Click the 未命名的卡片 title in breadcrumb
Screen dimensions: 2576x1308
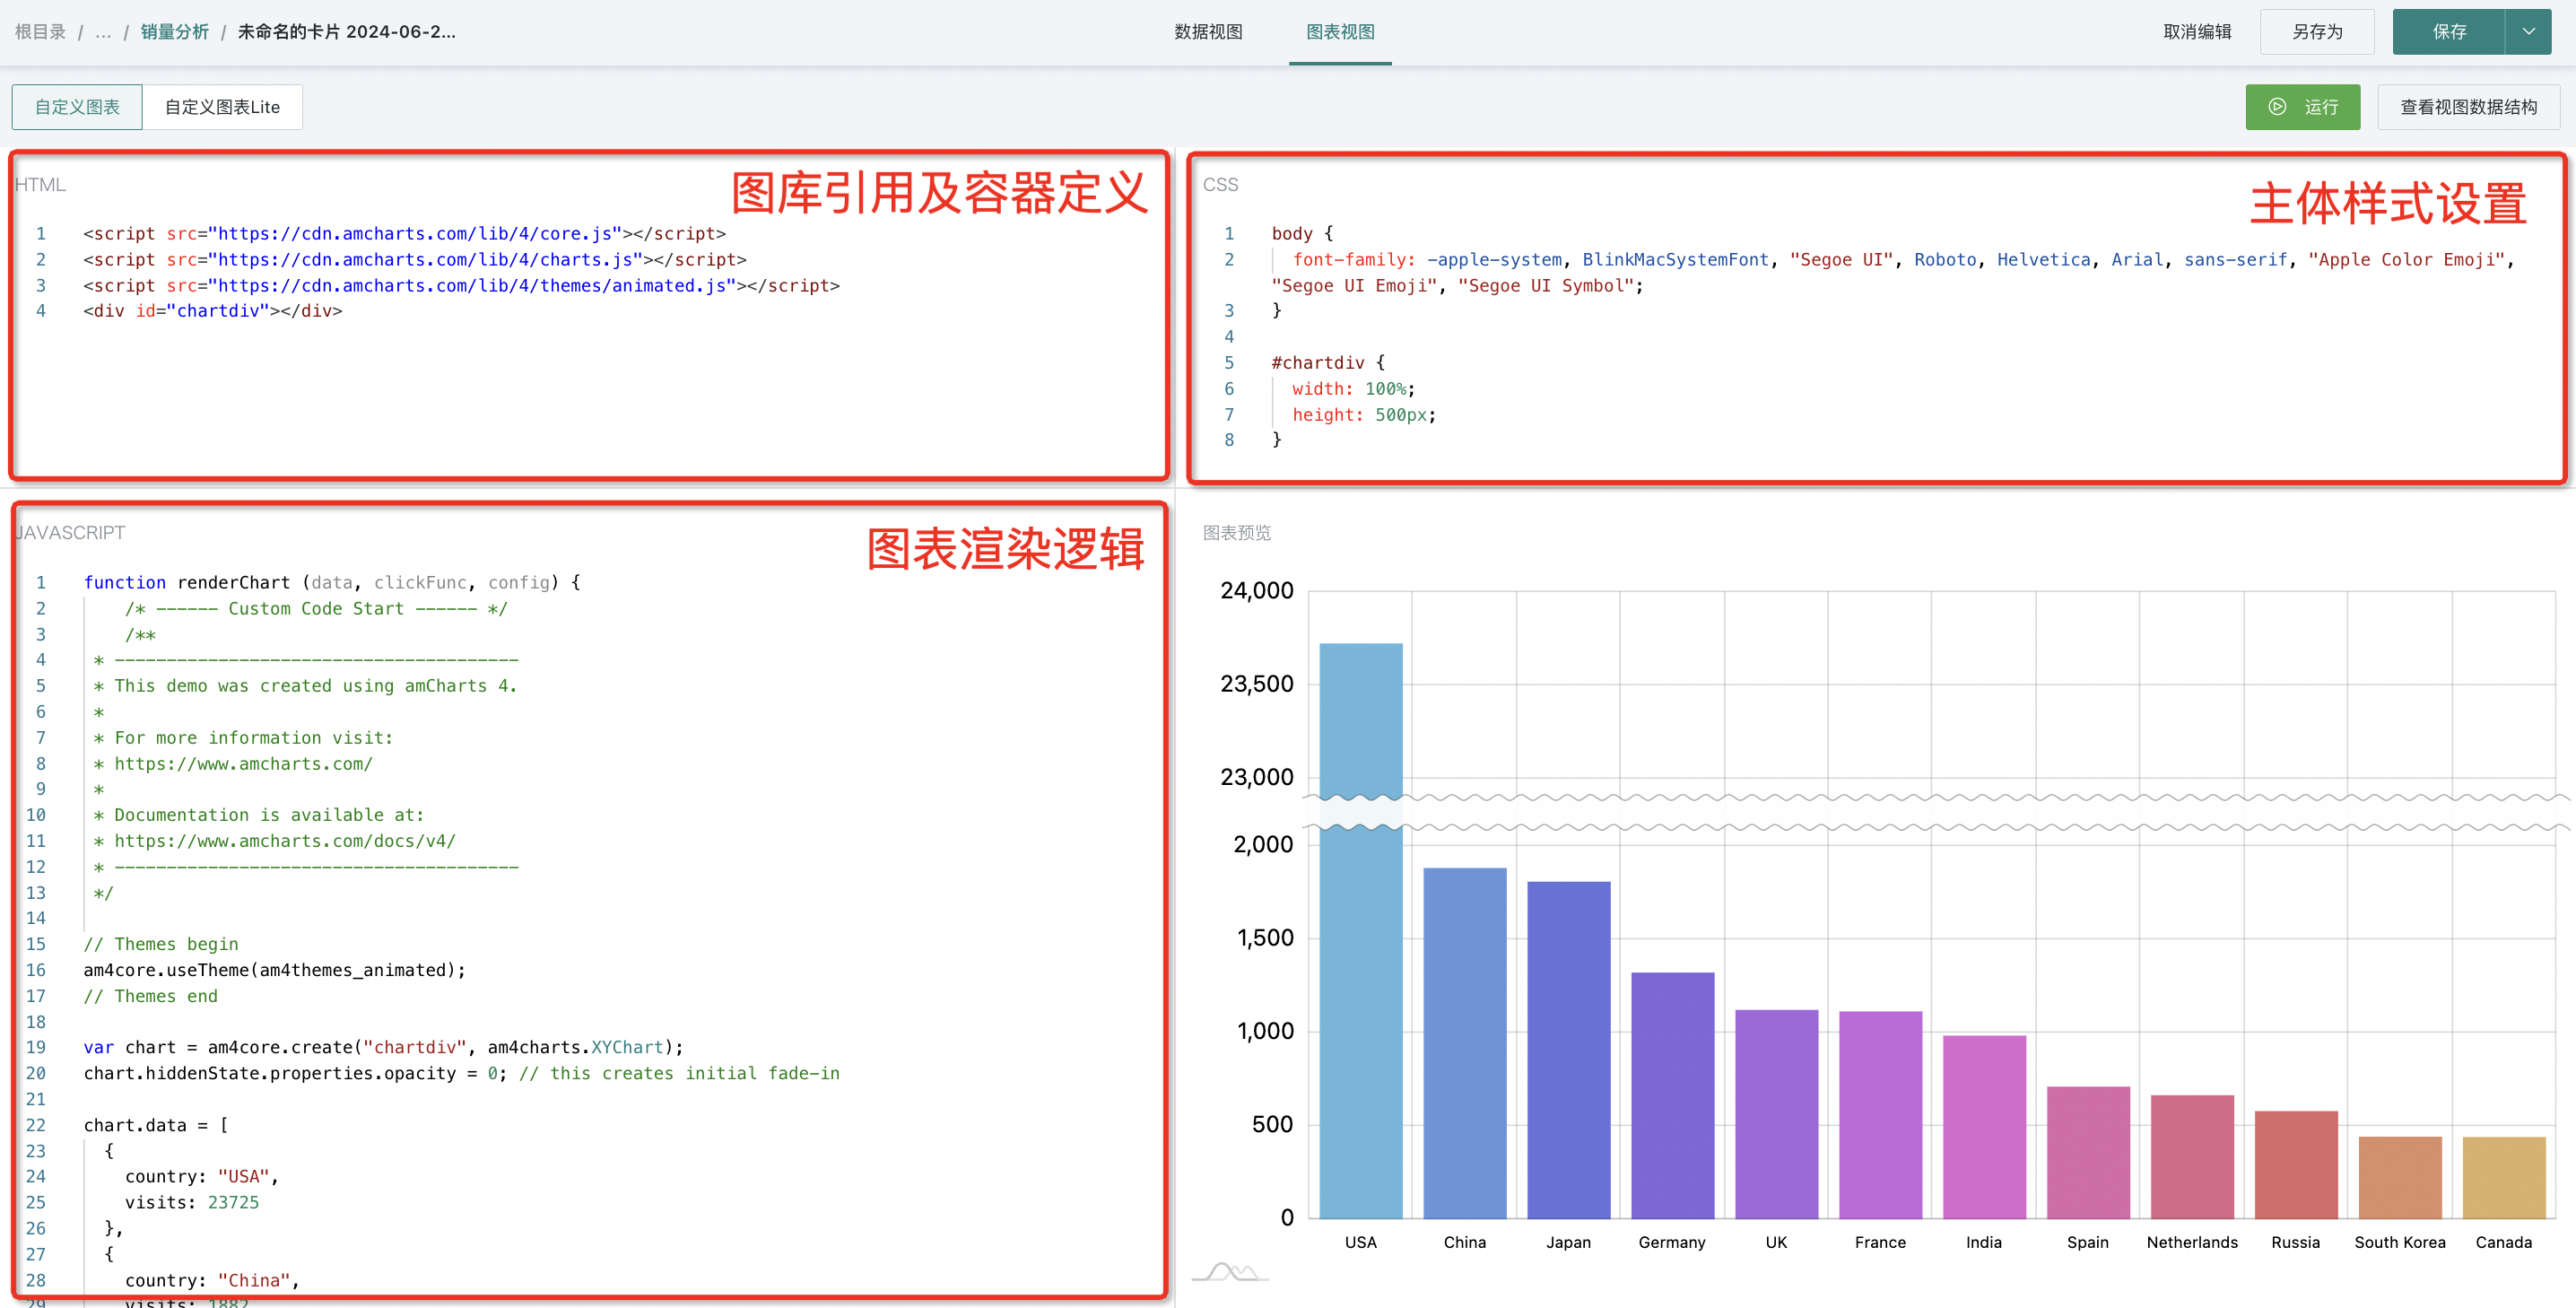[x=346, y=32]
